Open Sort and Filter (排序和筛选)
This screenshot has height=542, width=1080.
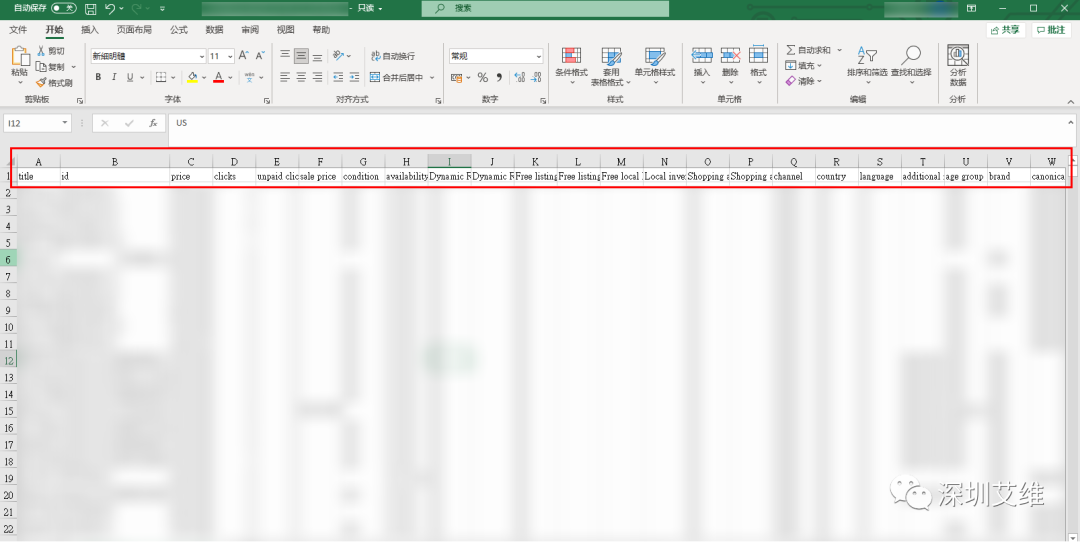tap(867, 66)
